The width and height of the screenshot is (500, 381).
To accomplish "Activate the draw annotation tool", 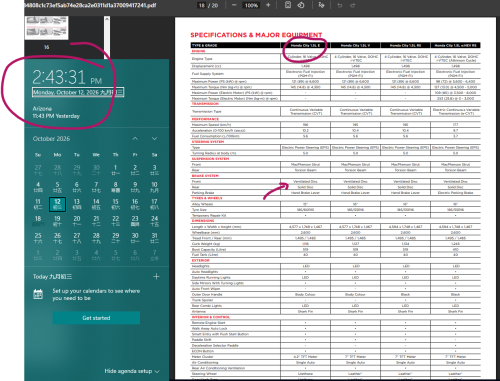I will (321, 5).
